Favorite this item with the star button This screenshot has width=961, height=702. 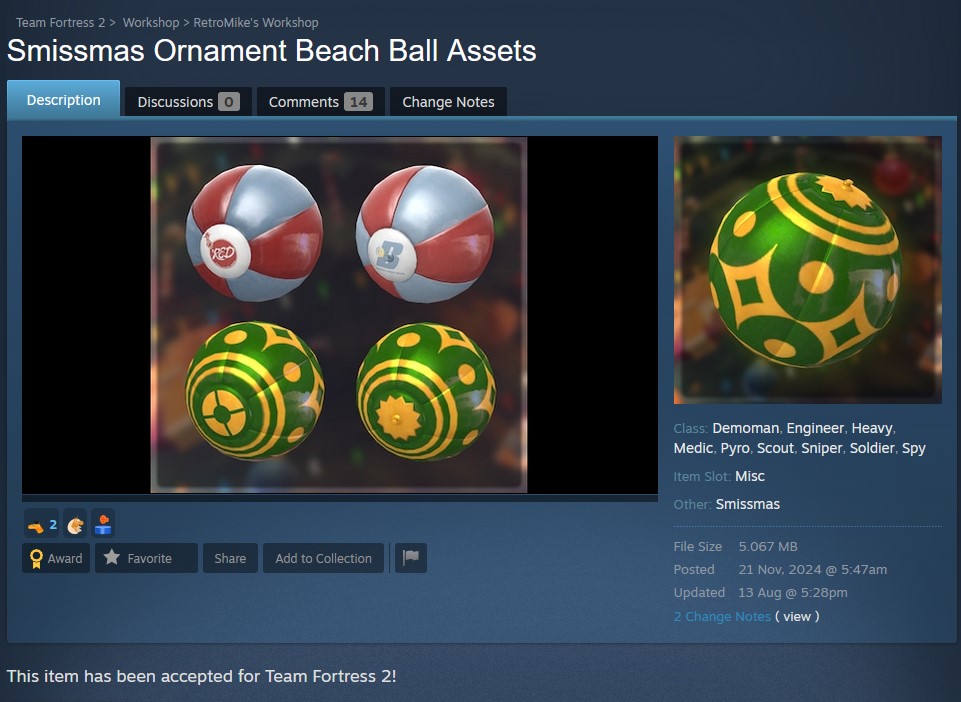pyautogui.click(x=146, y=558)
